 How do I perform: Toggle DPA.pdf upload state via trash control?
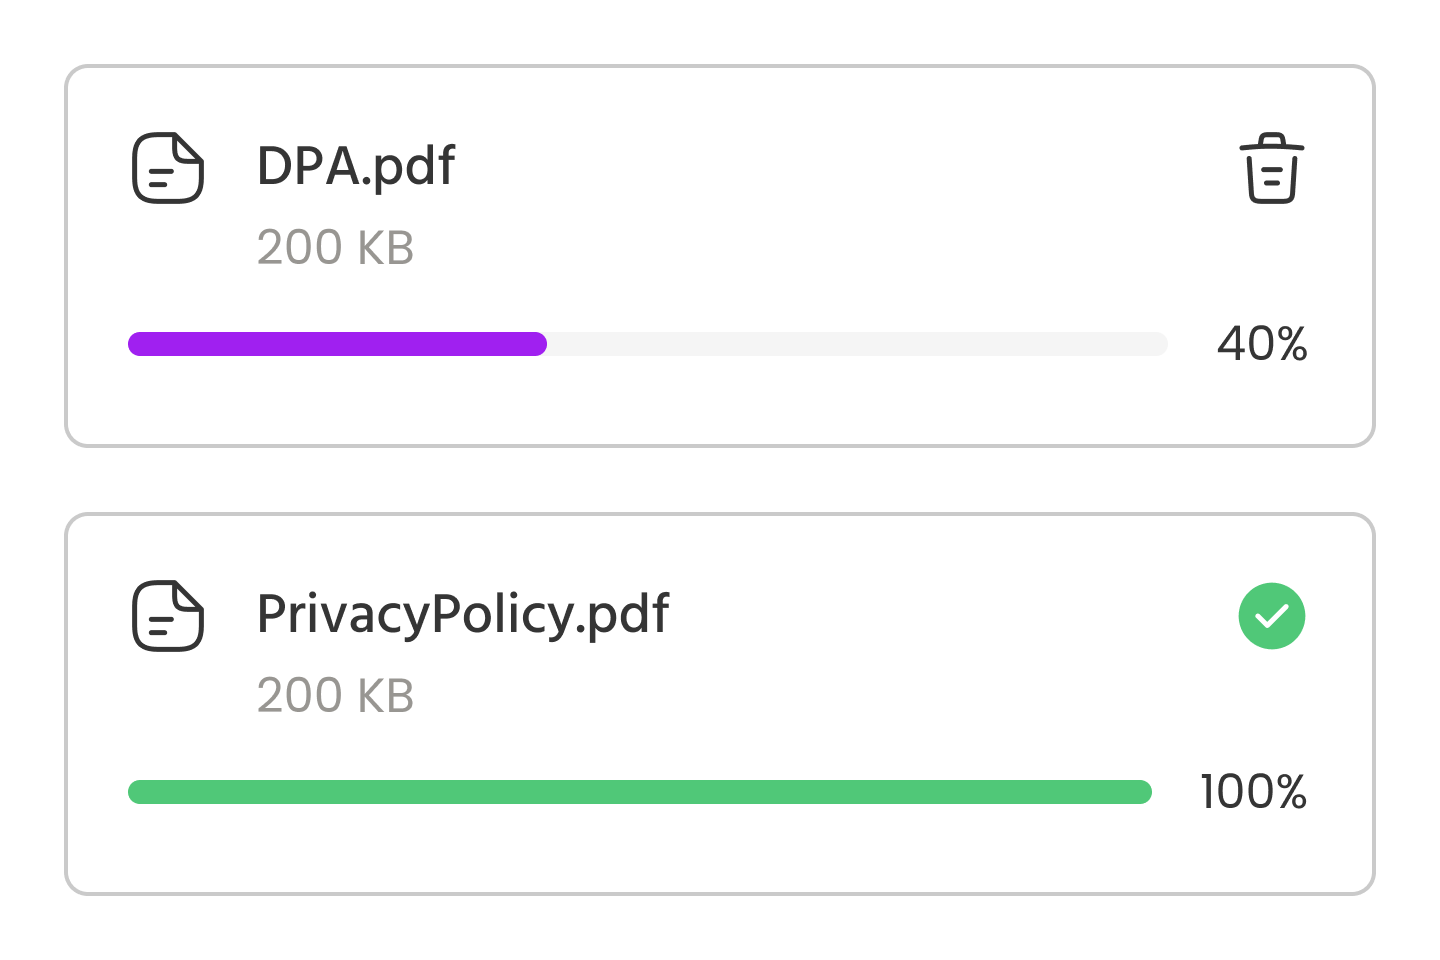[x=1270, y=170]
